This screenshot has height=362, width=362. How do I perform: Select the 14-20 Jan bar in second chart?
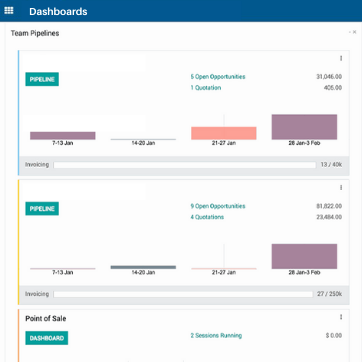click(143, 267)
